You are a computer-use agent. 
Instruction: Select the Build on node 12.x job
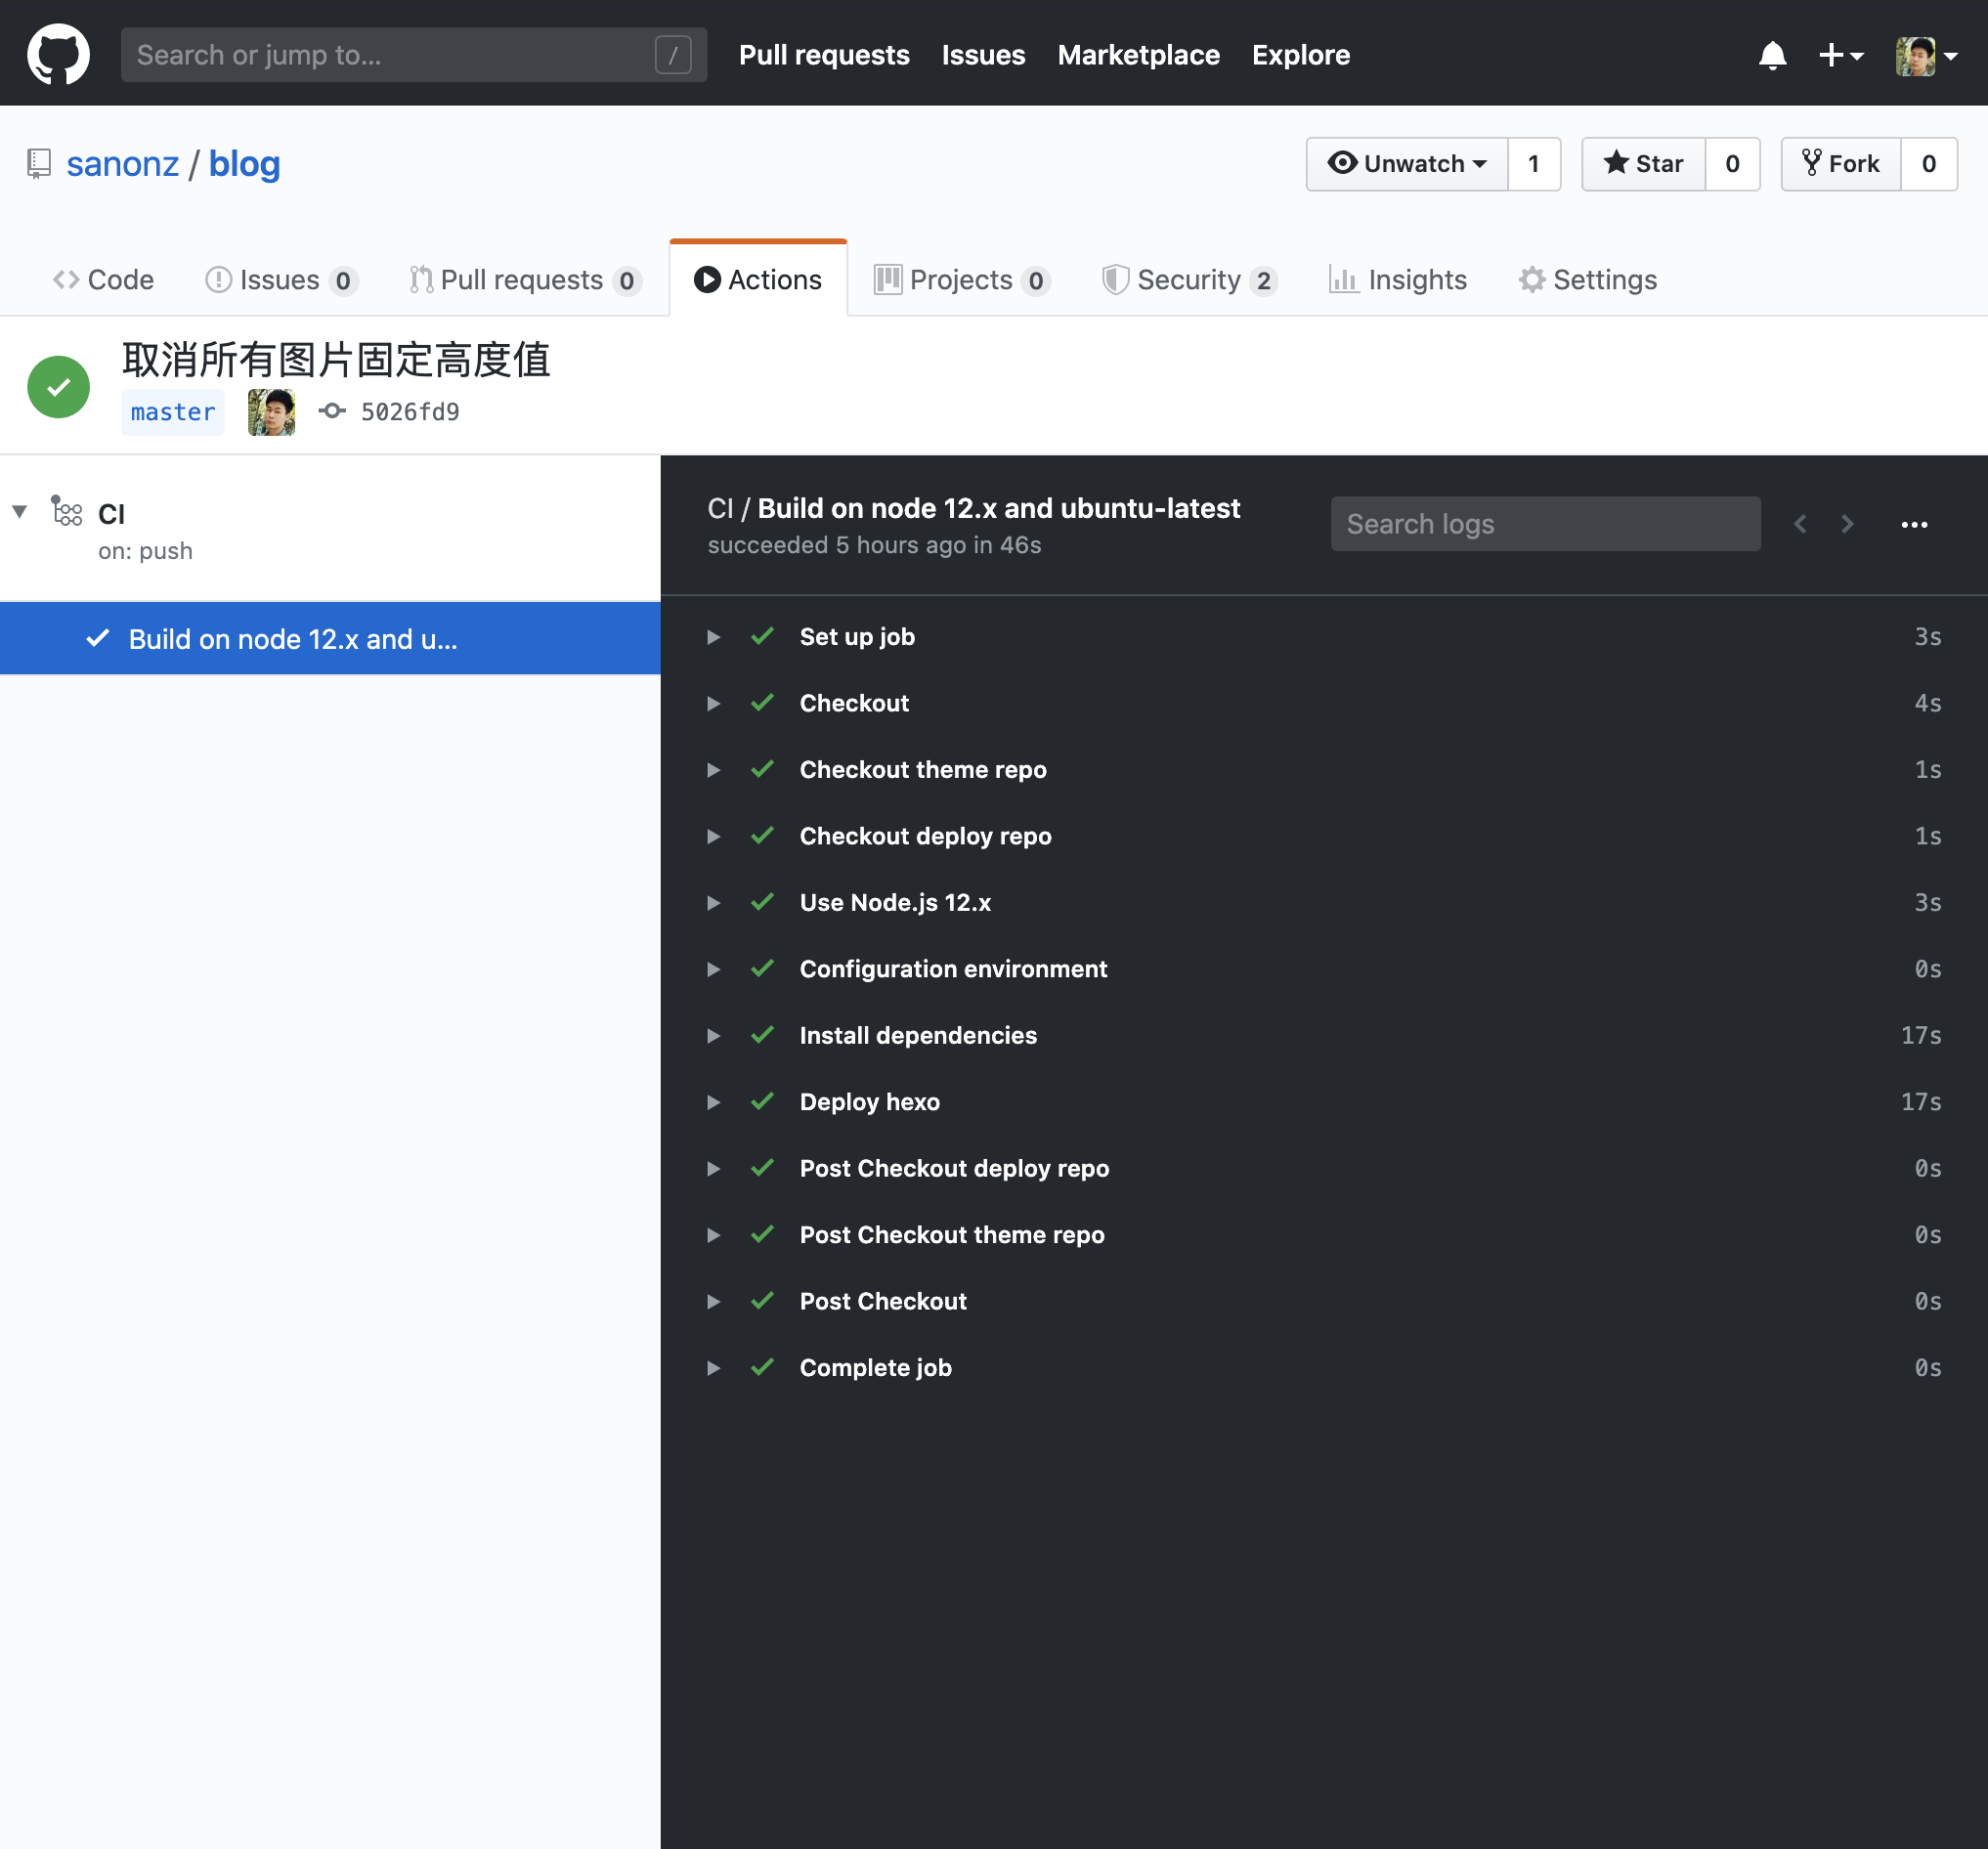tap(293, 639)
